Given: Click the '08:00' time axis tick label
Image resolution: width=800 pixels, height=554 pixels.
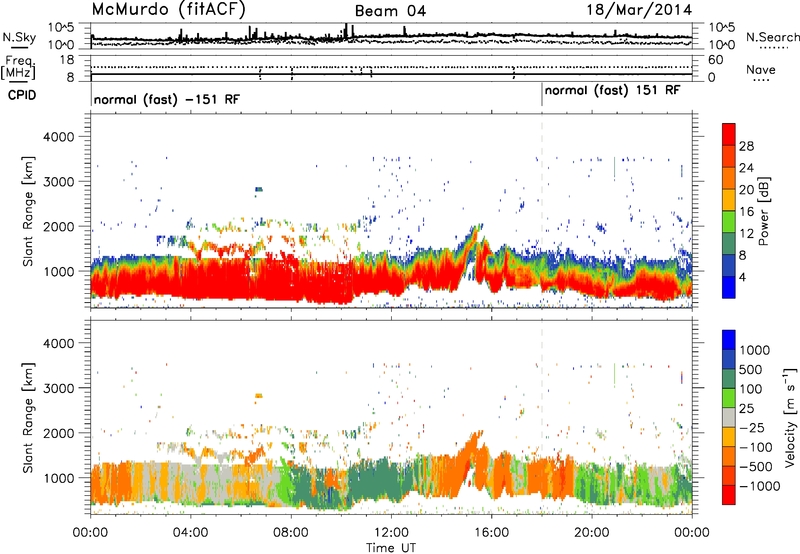Looking at the screenshot, I should tap(291, 533).
